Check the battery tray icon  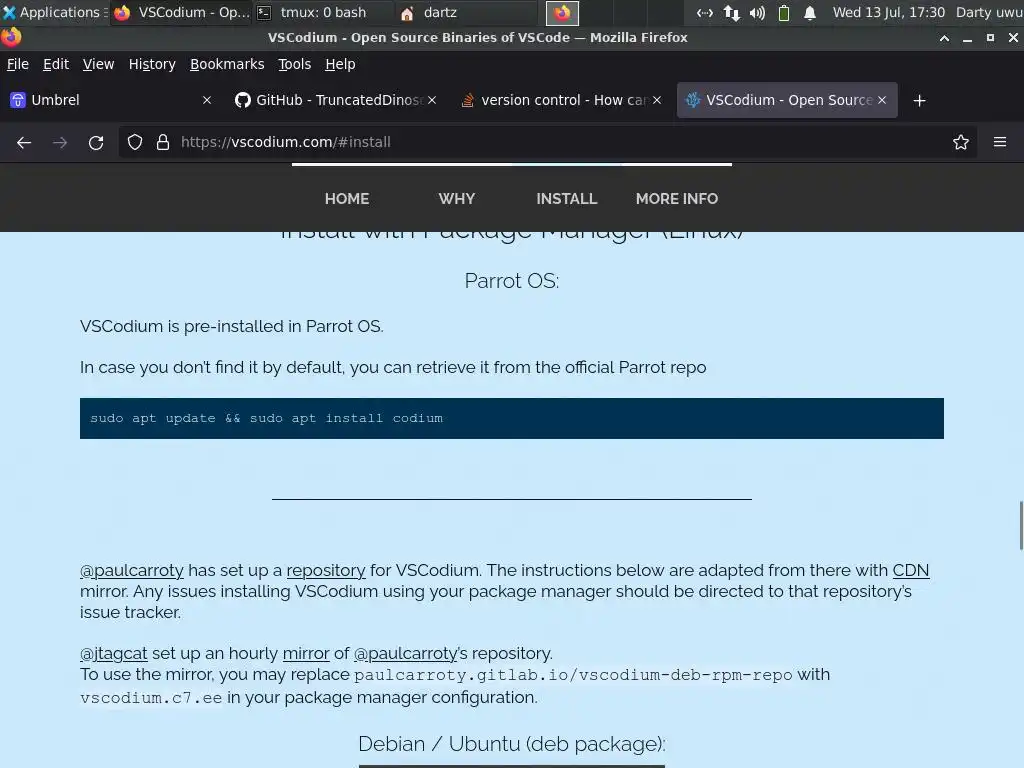click(x=784, y=12)
